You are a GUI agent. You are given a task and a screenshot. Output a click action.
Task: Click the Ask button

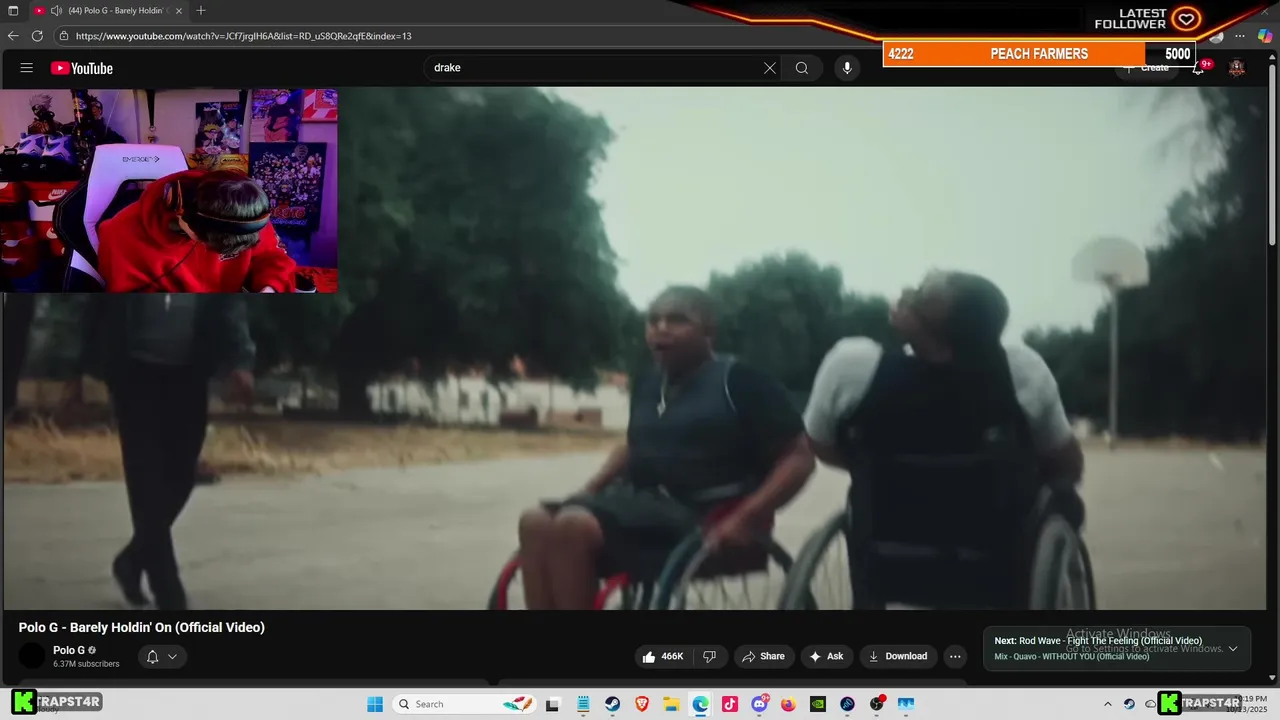(826, 657)
